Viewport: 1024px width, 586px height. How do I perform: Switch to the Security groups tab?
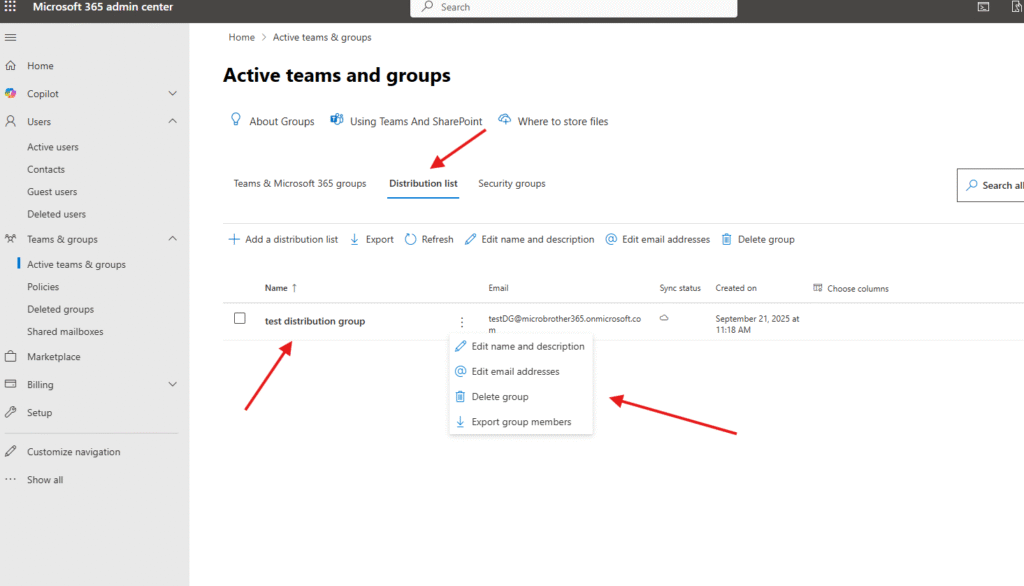coord(511,184)
